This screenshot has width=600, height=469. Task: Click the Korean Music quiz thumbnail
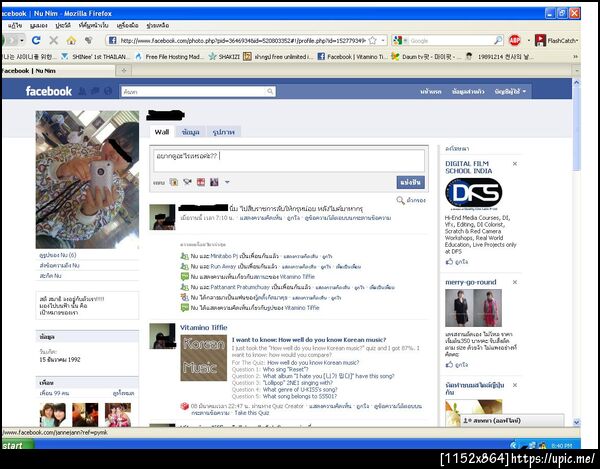pos(204,358)
